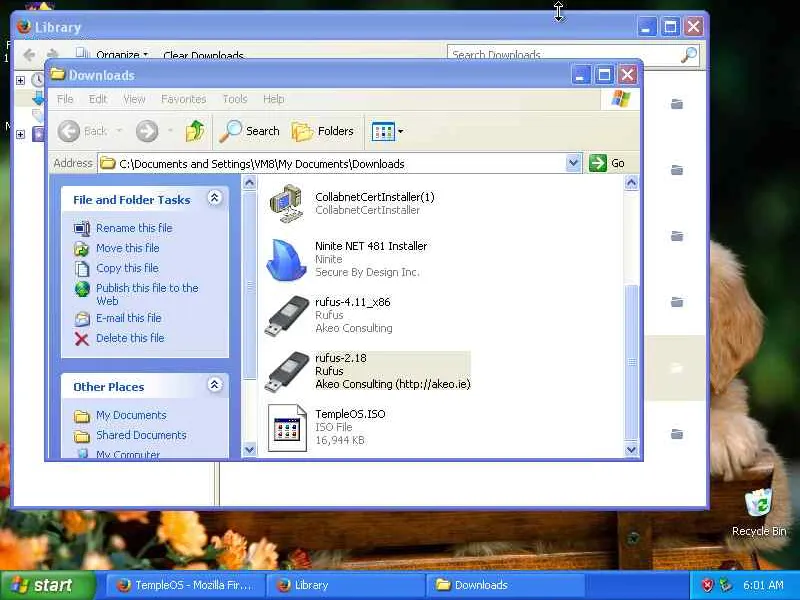Open My Documents in Other Places
The height and width of the screenshot is (600, 800).
(131, 415)
